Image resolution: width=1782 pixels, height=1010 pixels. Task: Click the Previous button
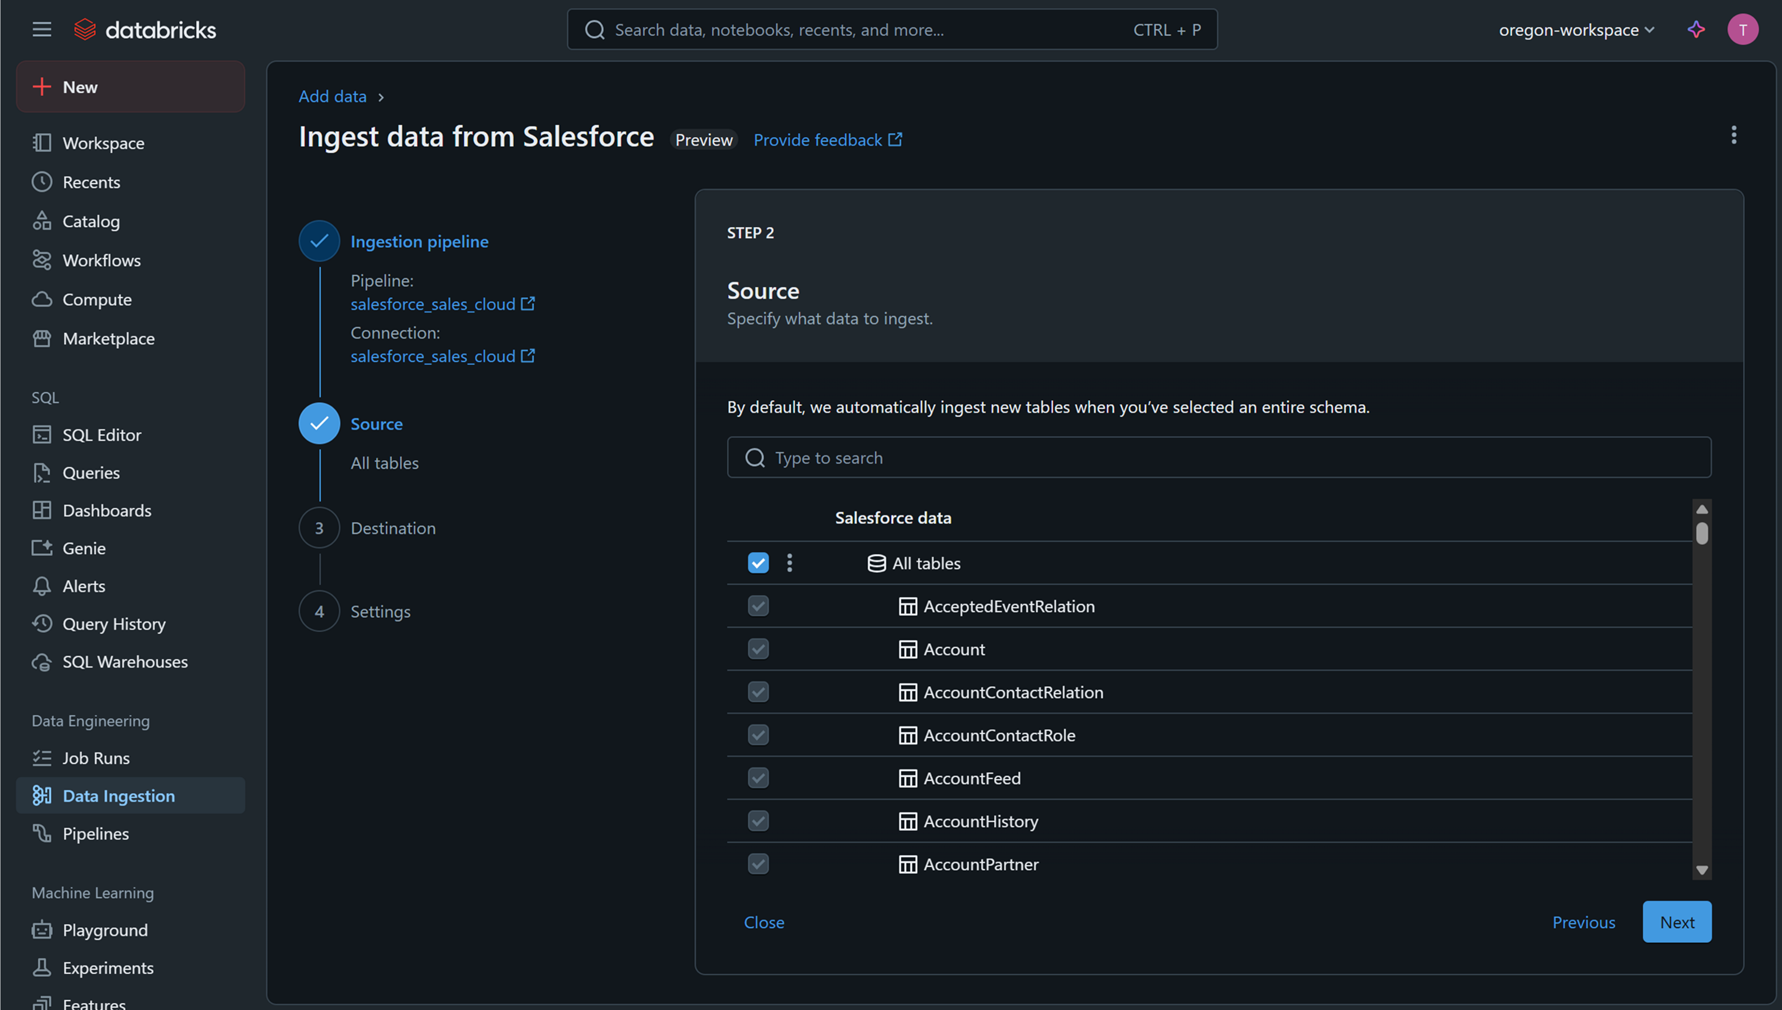[1583, 922]
